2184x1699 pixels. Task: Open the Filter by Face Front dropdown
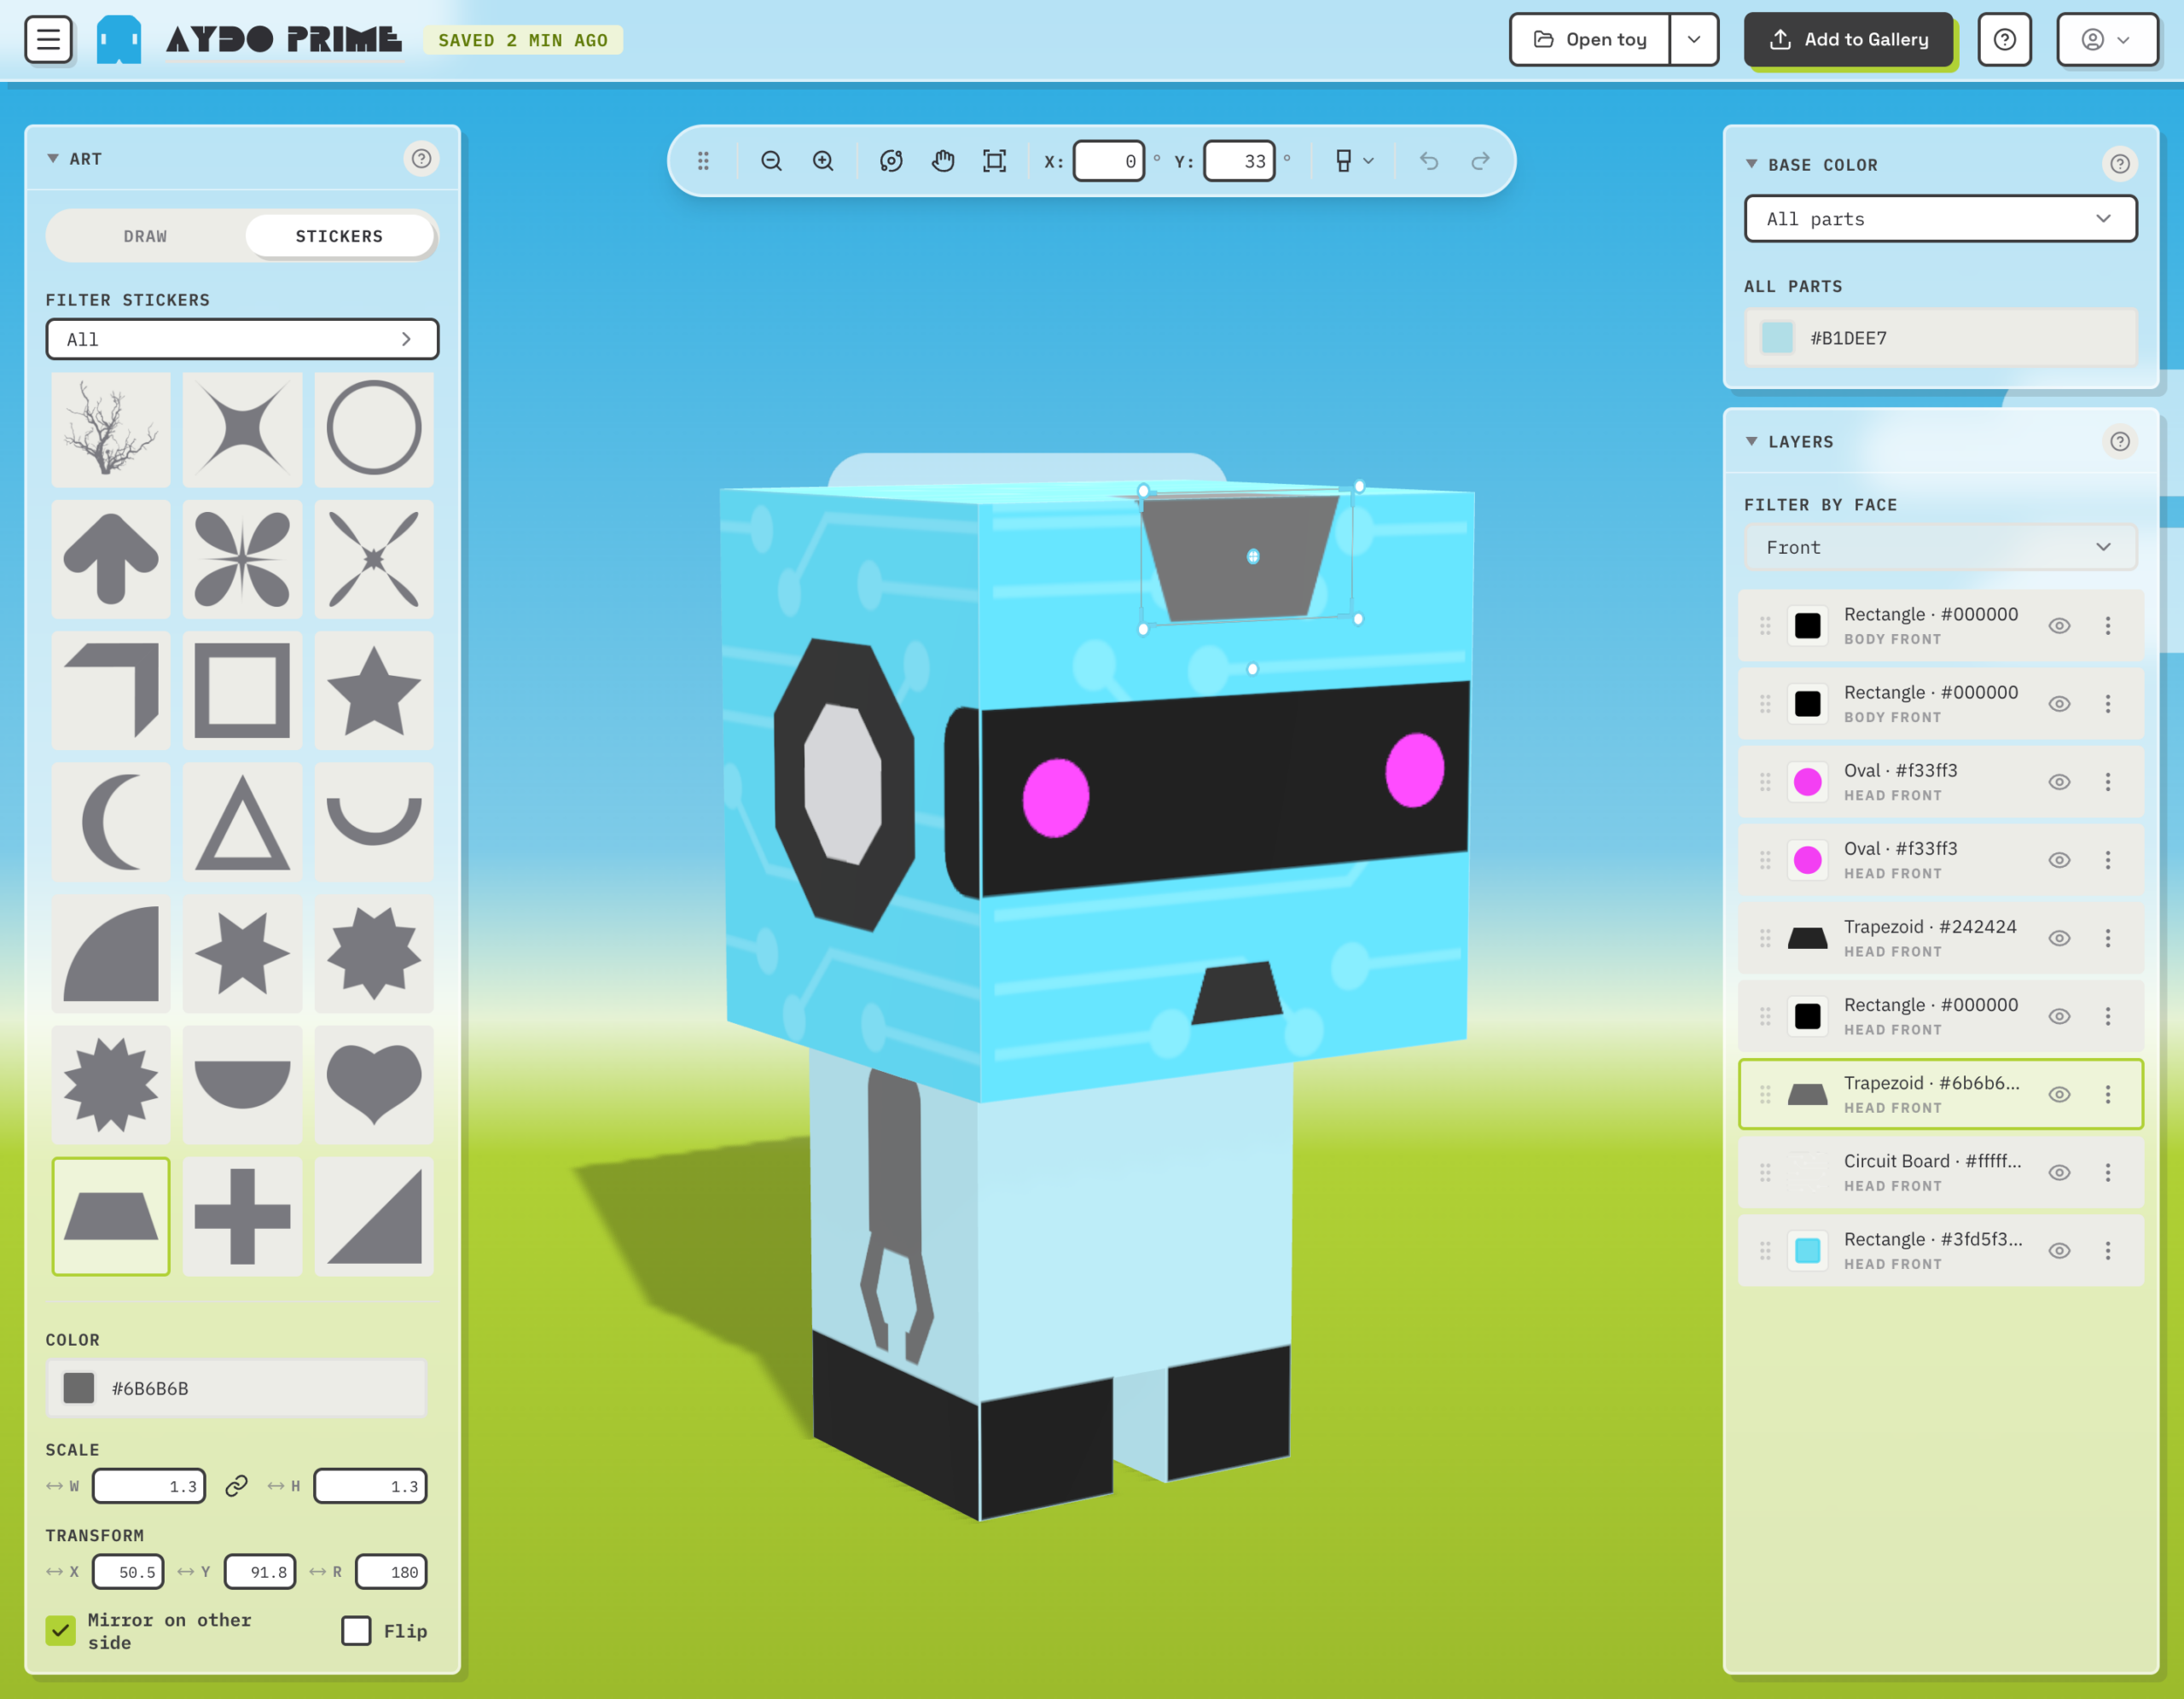coord(1940,547)
